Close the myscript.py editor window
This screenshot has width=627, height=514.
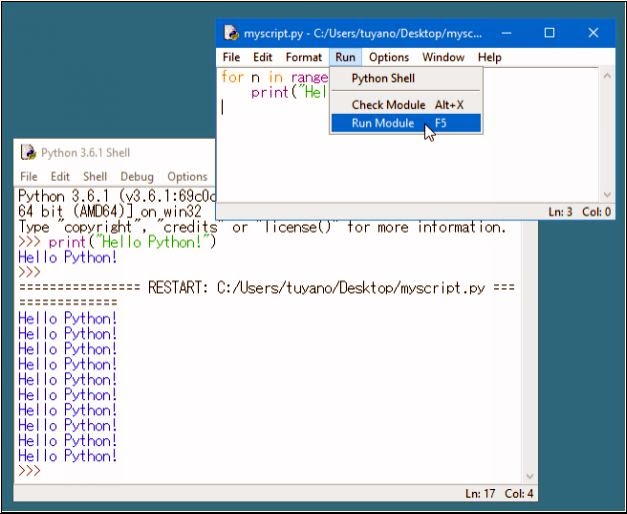[593, 33]
